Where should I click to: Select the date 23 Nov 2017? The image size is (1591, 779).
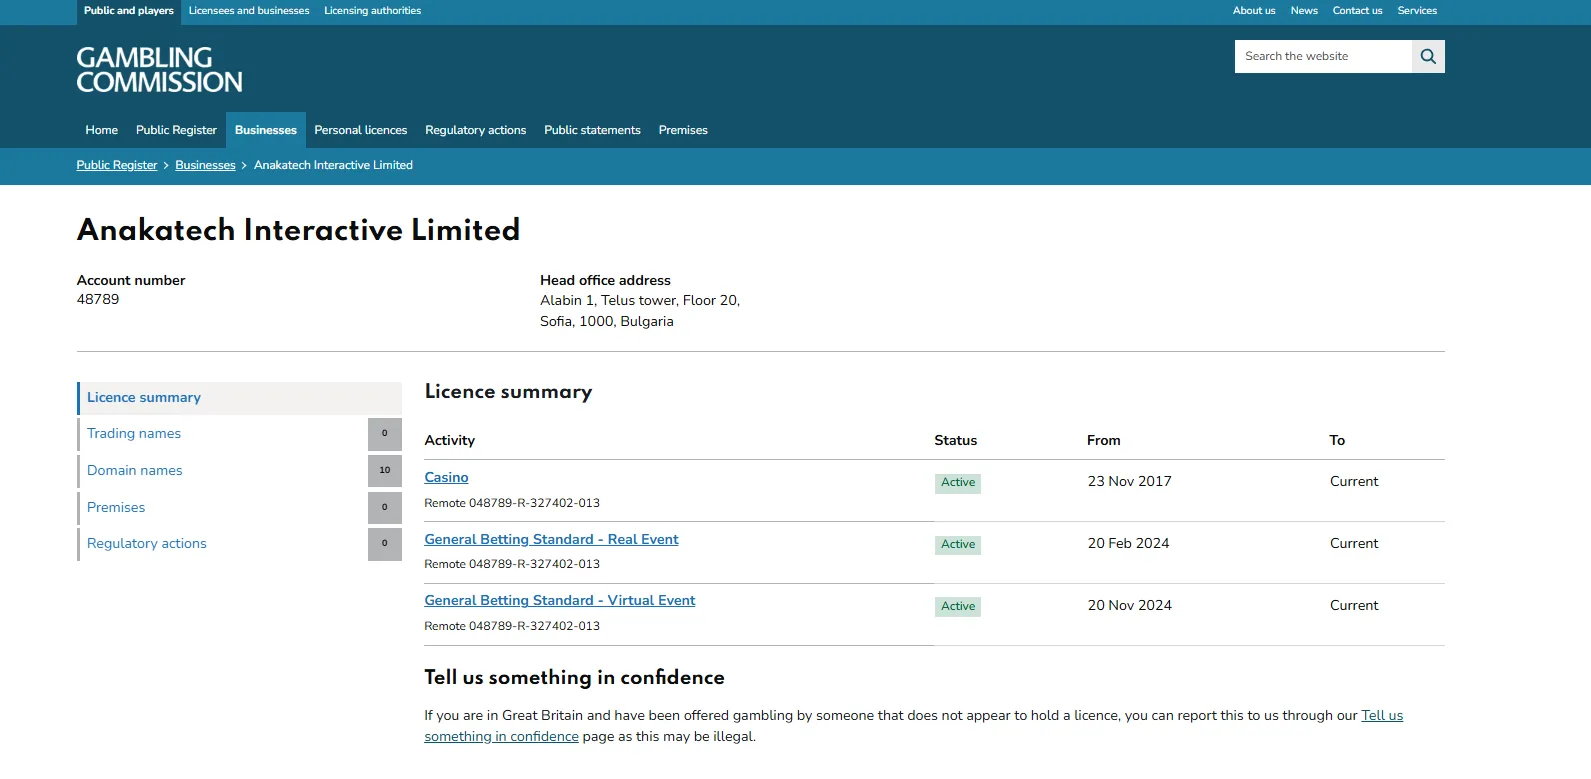click(1130, 482)
